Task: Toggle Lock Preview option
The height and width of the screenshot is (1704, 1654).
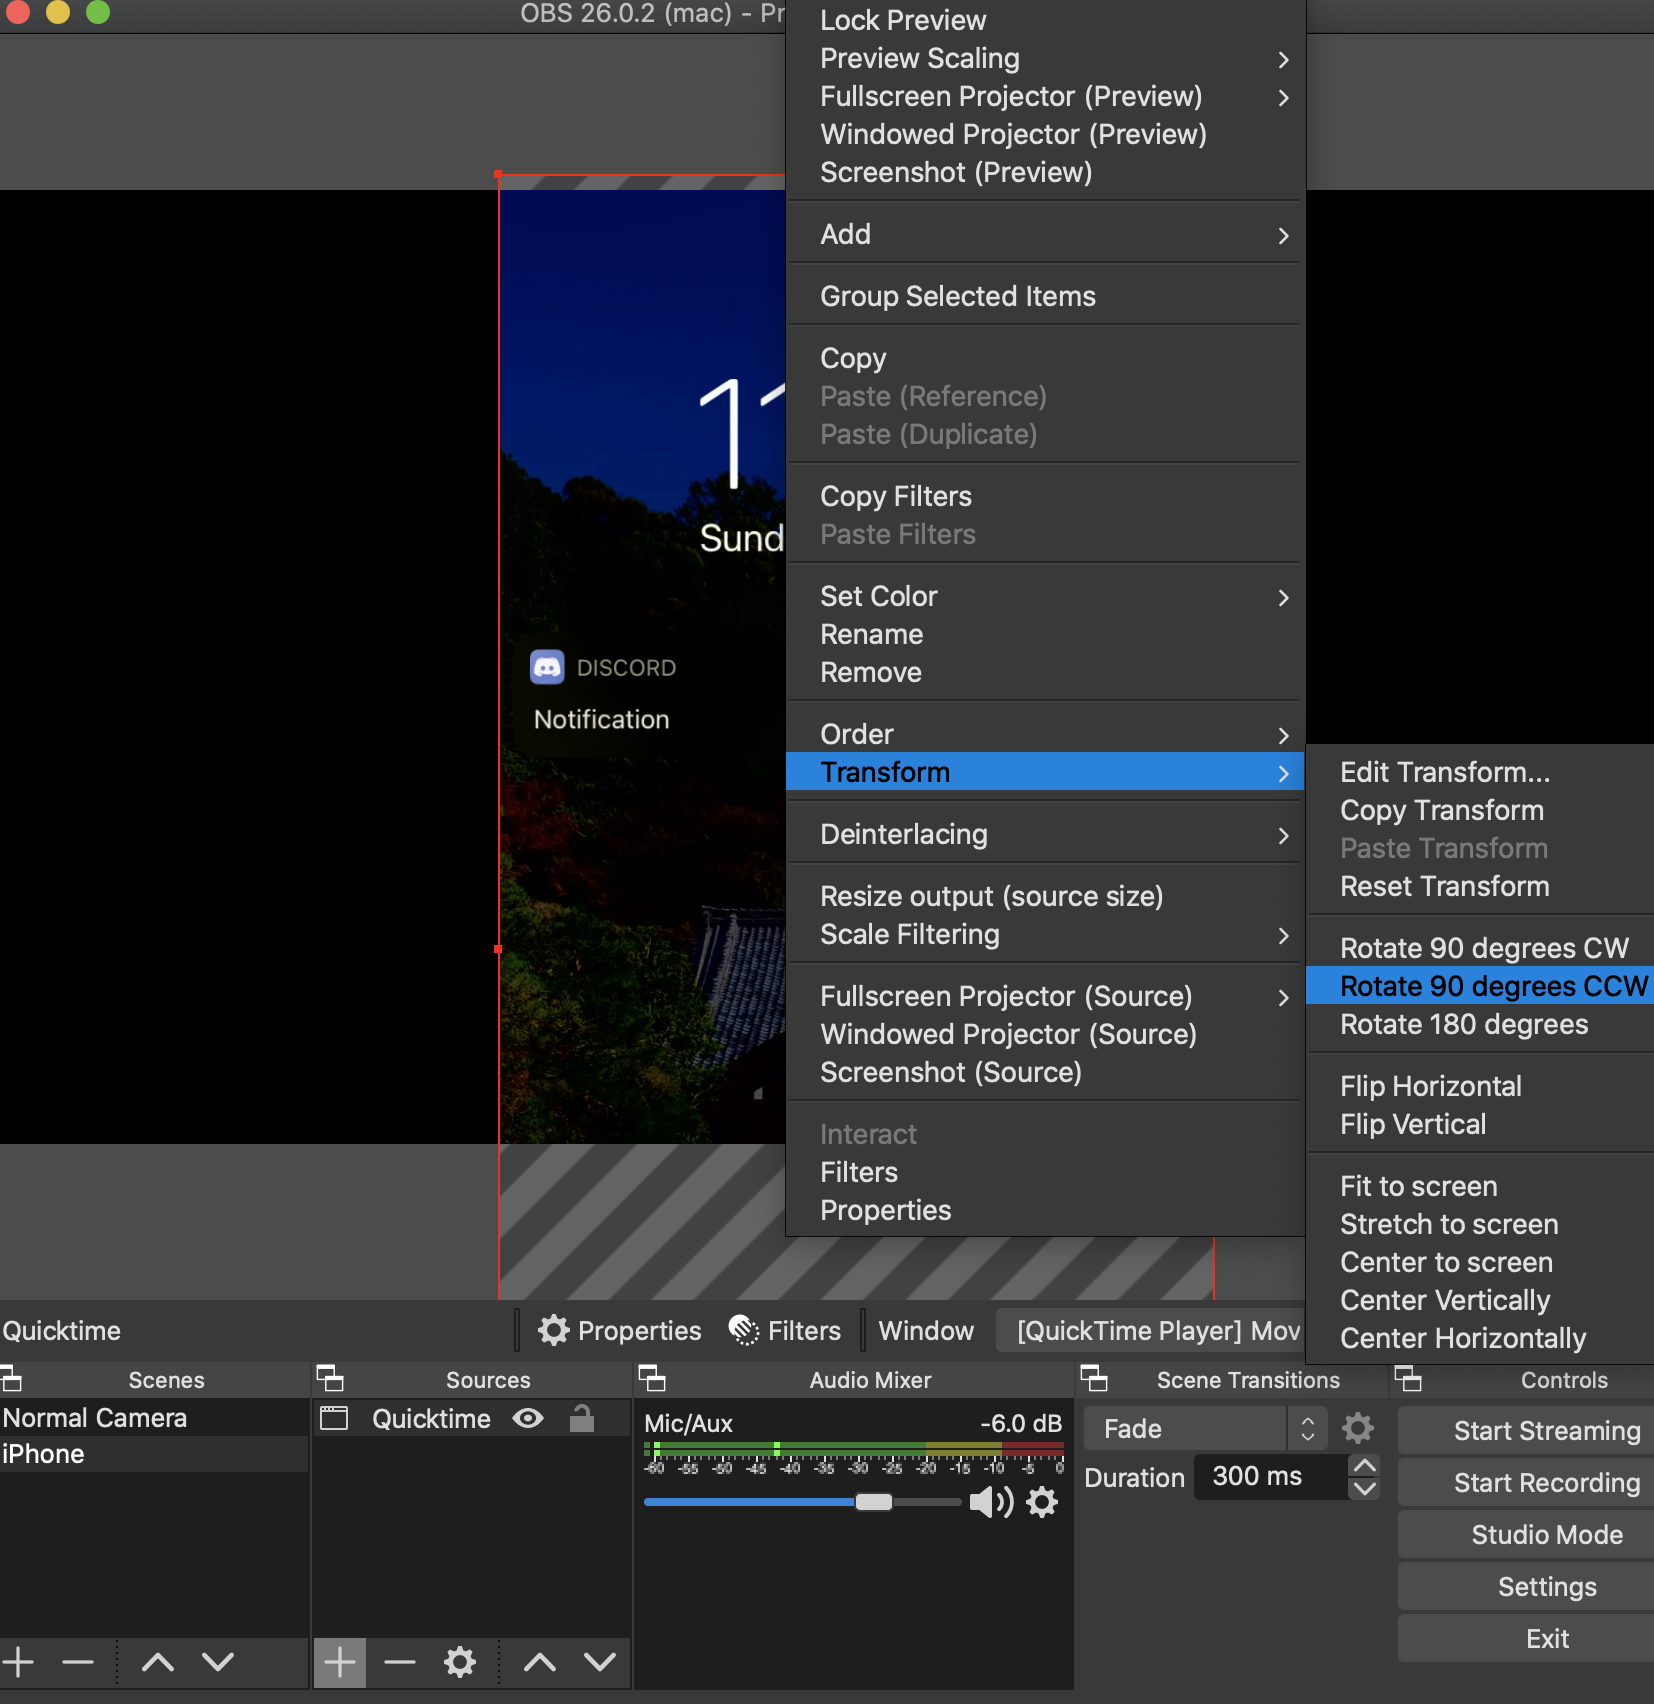Action: coord(1046,20)
